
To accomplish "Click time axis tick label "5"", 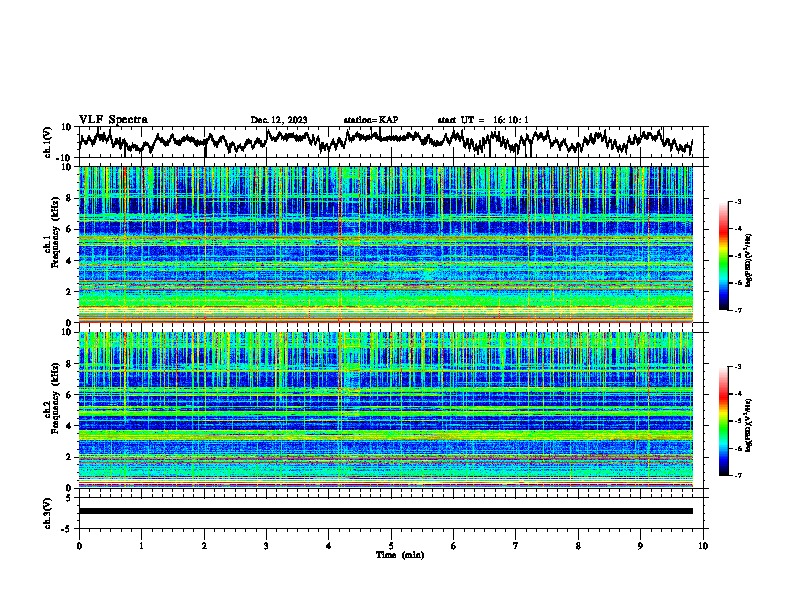I will (391, 546).
